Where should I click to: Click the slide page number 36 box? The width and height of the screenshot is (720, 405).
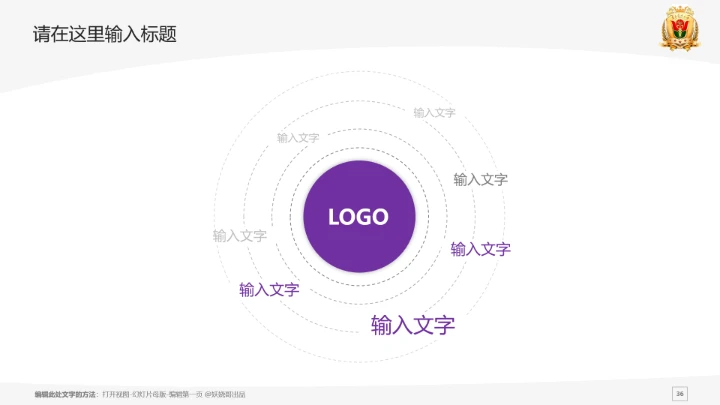pos(680,394)
